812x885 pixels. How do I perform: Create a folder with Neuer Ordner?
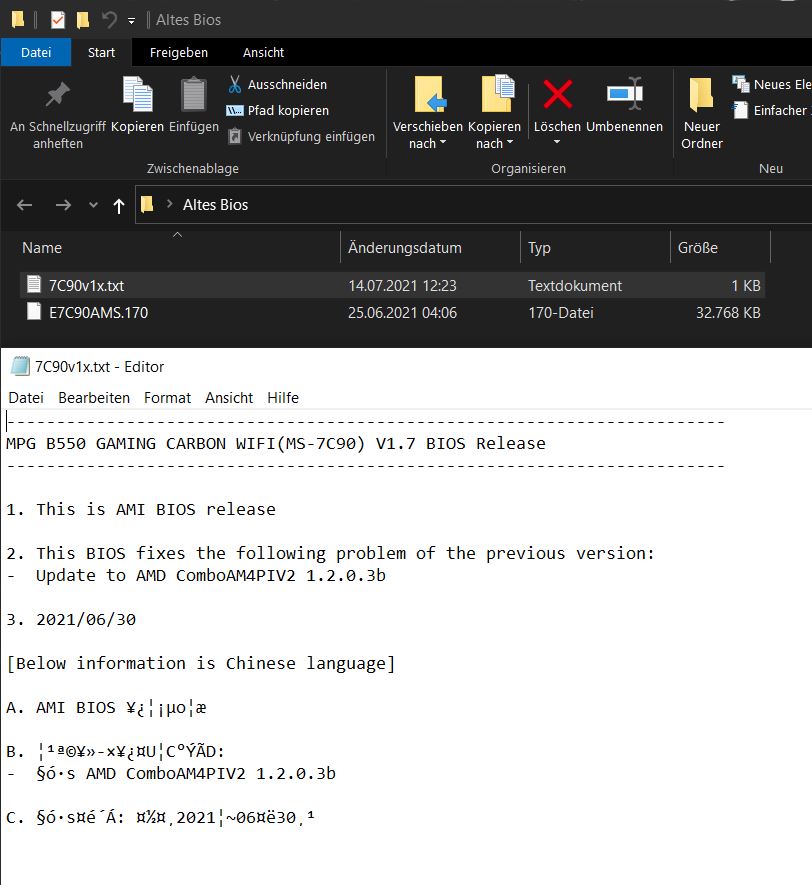701,113
